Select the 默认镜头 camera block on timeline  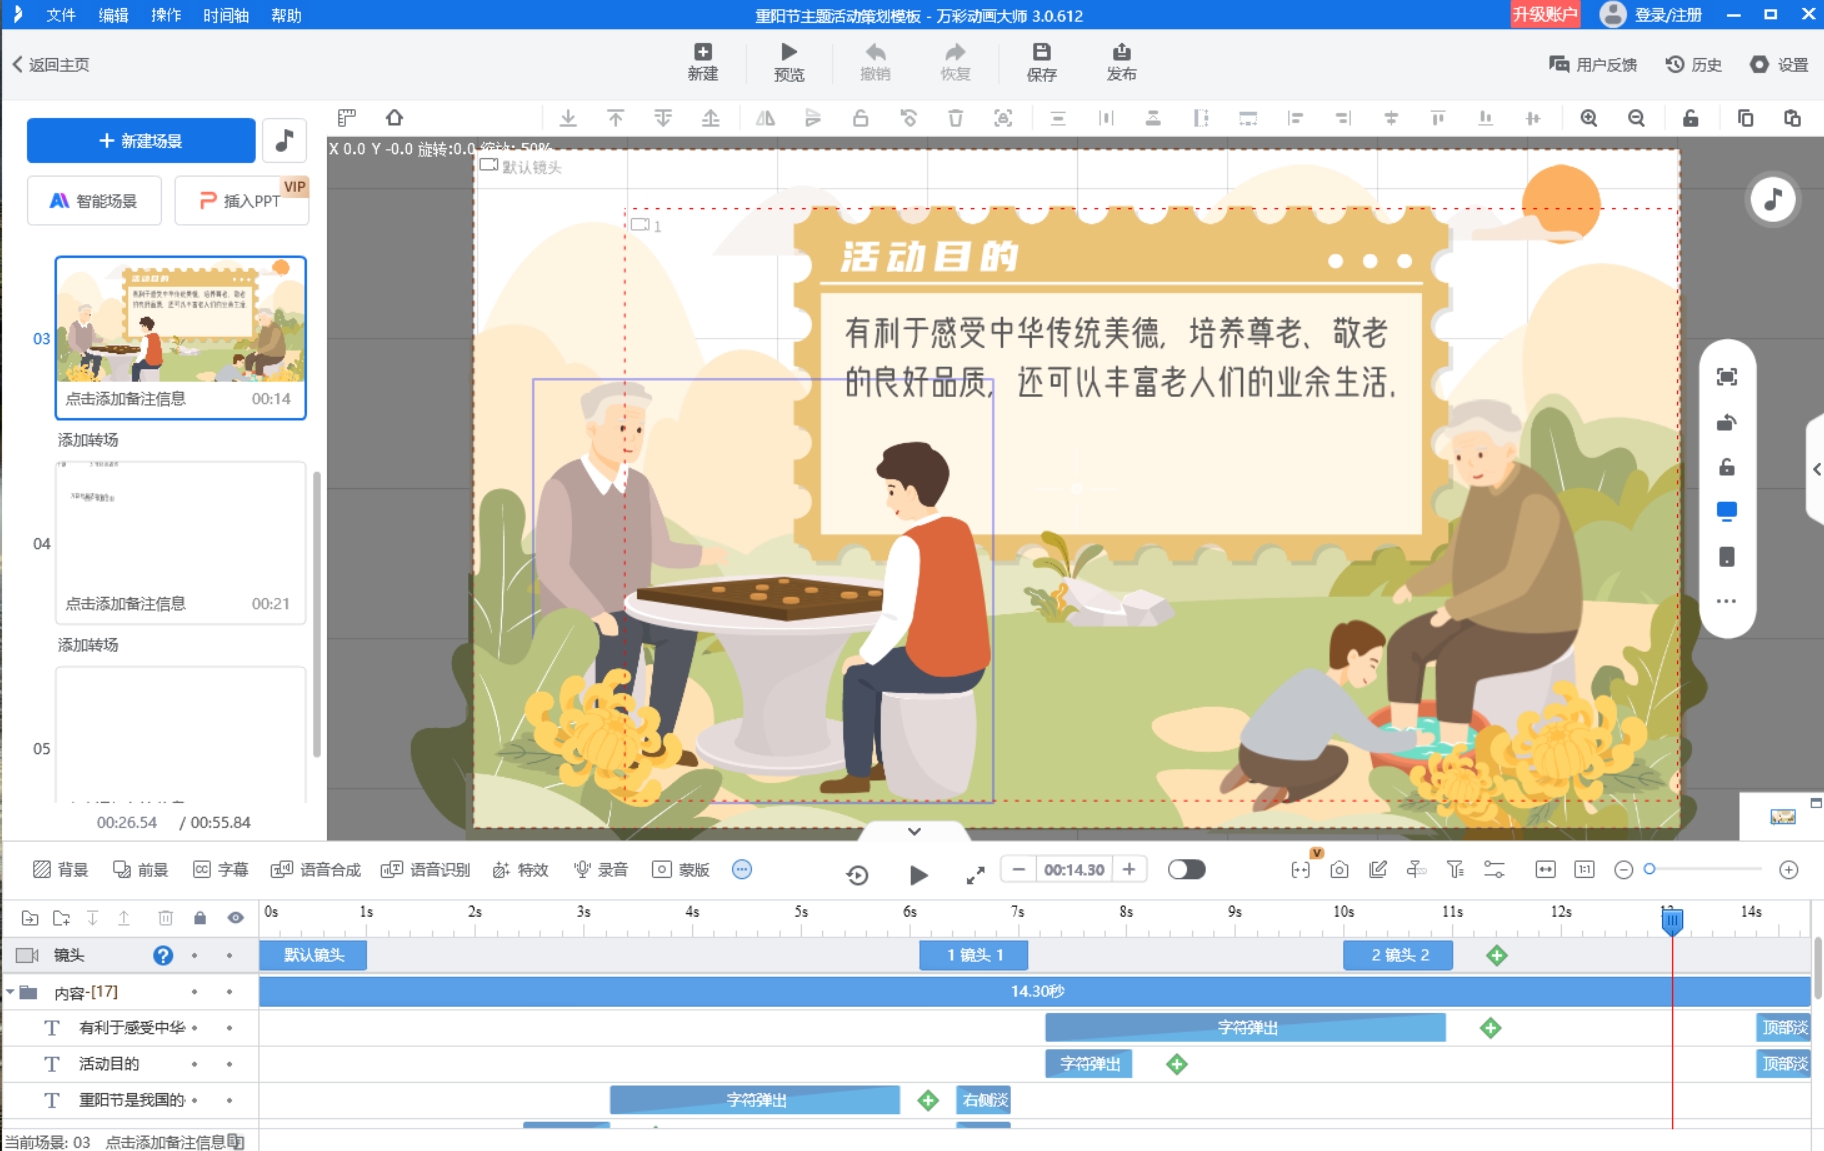pyautogui.click(x=313, y=955)
